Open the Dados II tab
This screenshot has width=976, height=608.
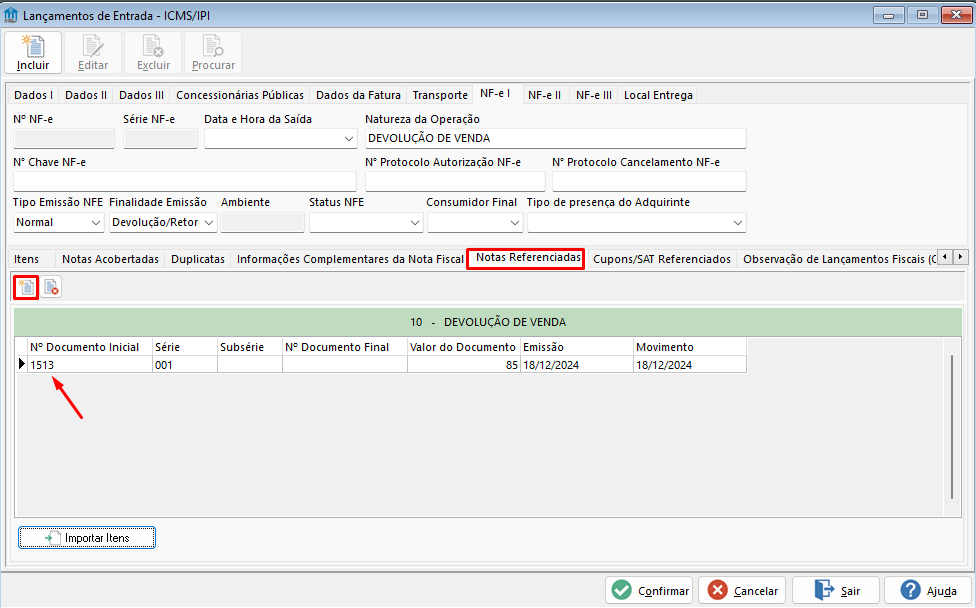86,95
